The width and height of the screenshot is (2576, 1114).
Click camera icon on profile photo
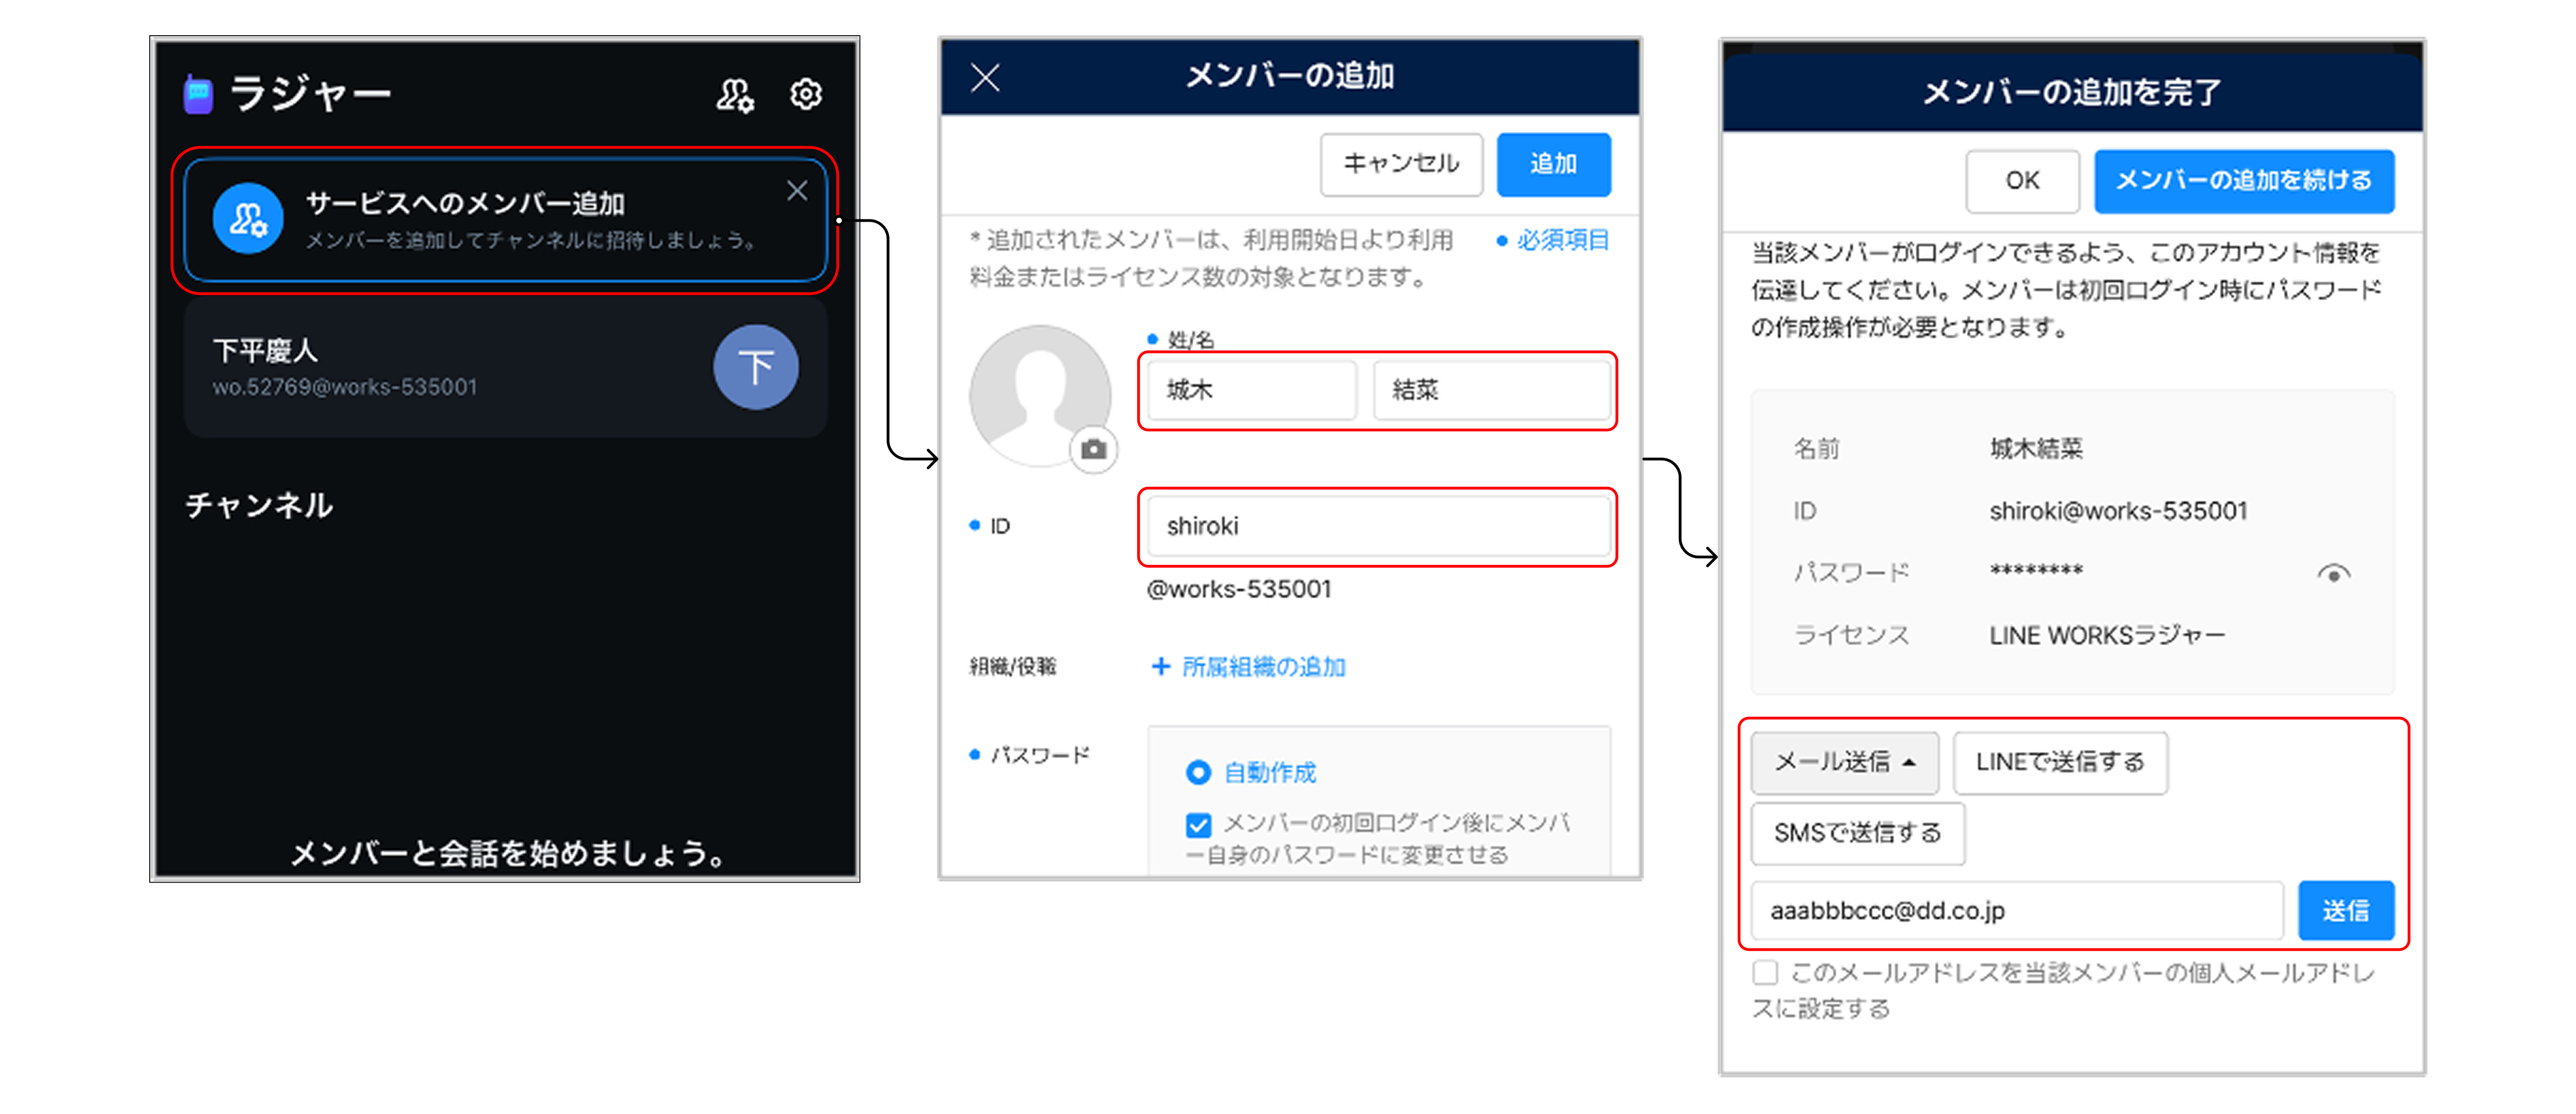[1094, 450]
